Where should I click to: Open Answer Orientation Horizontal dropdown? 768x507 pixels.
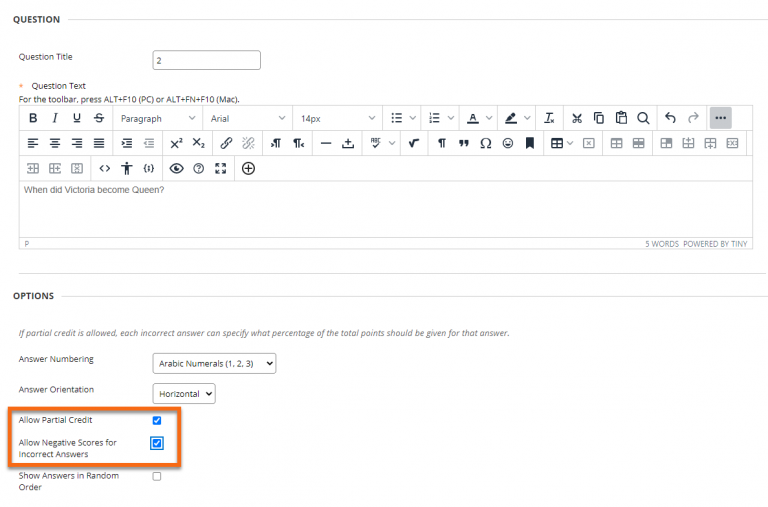[x=184, y=394]
